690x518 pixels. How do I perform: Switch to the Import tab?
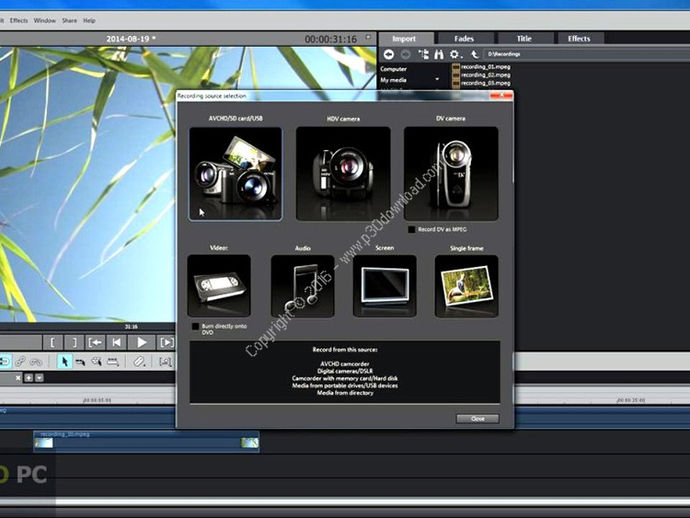click(x=404, y=38)
